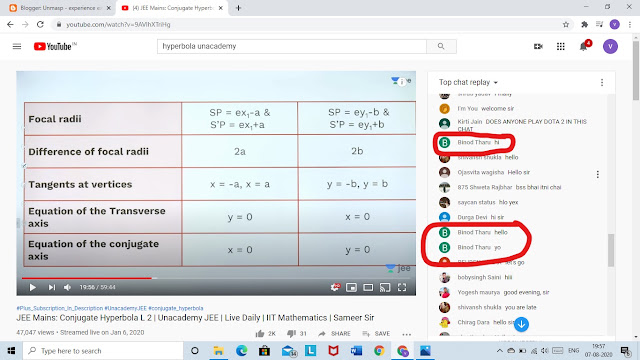Open the create video camera icon
640x360 pixels.
(538, 47)
